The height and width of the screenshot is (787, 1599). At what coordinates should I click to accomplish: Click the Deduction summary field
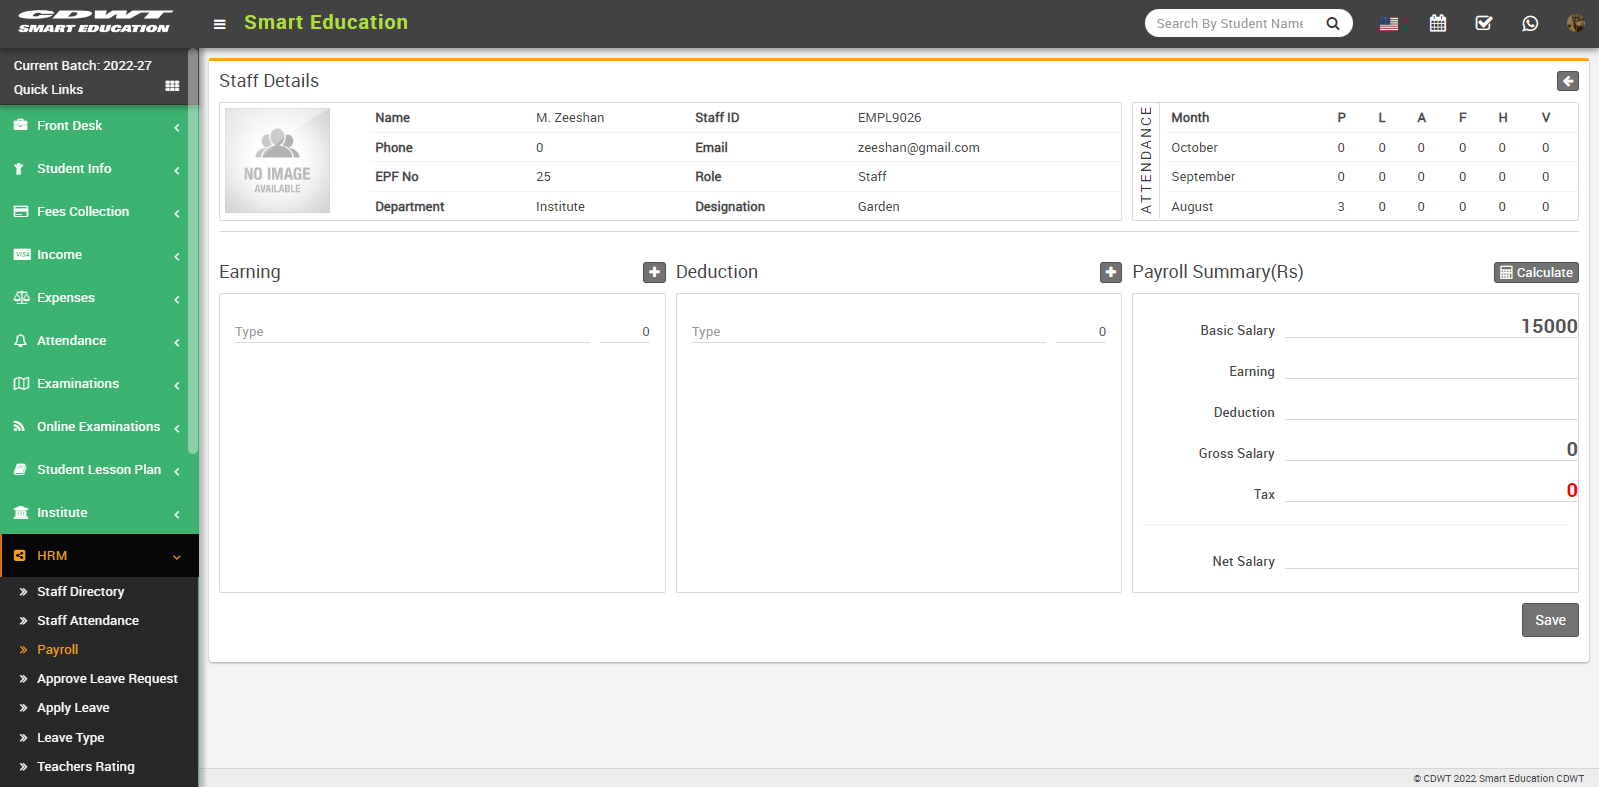1431,409
